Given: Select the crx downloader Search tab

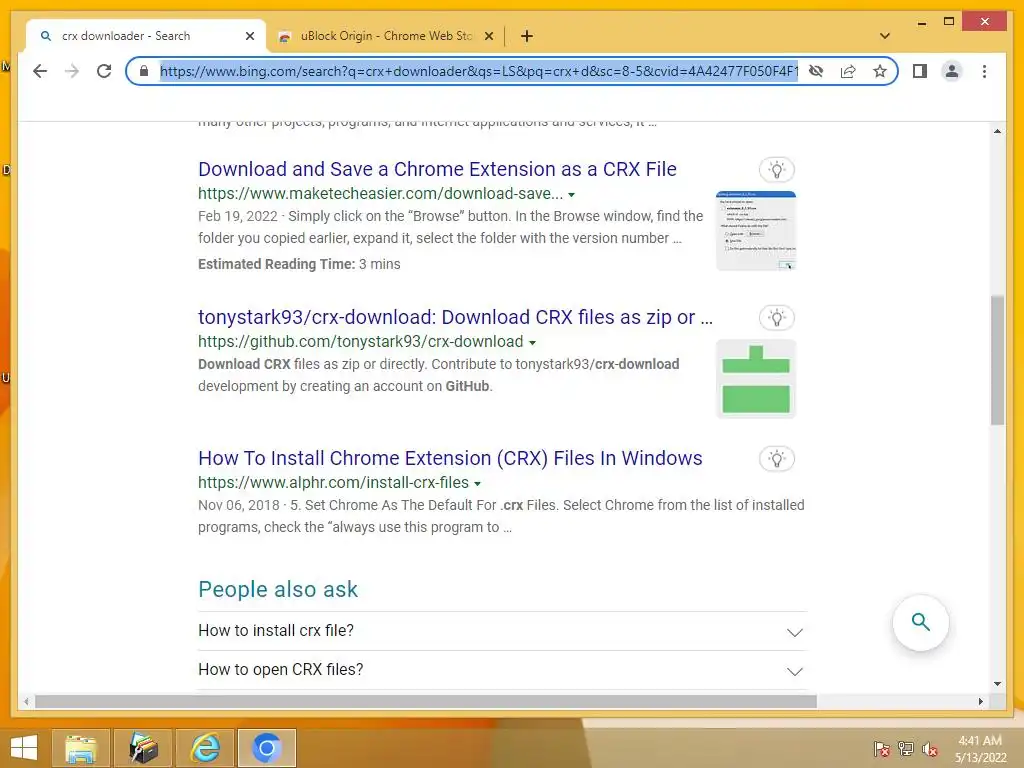Looking at the screenshot, I should 146,36.
